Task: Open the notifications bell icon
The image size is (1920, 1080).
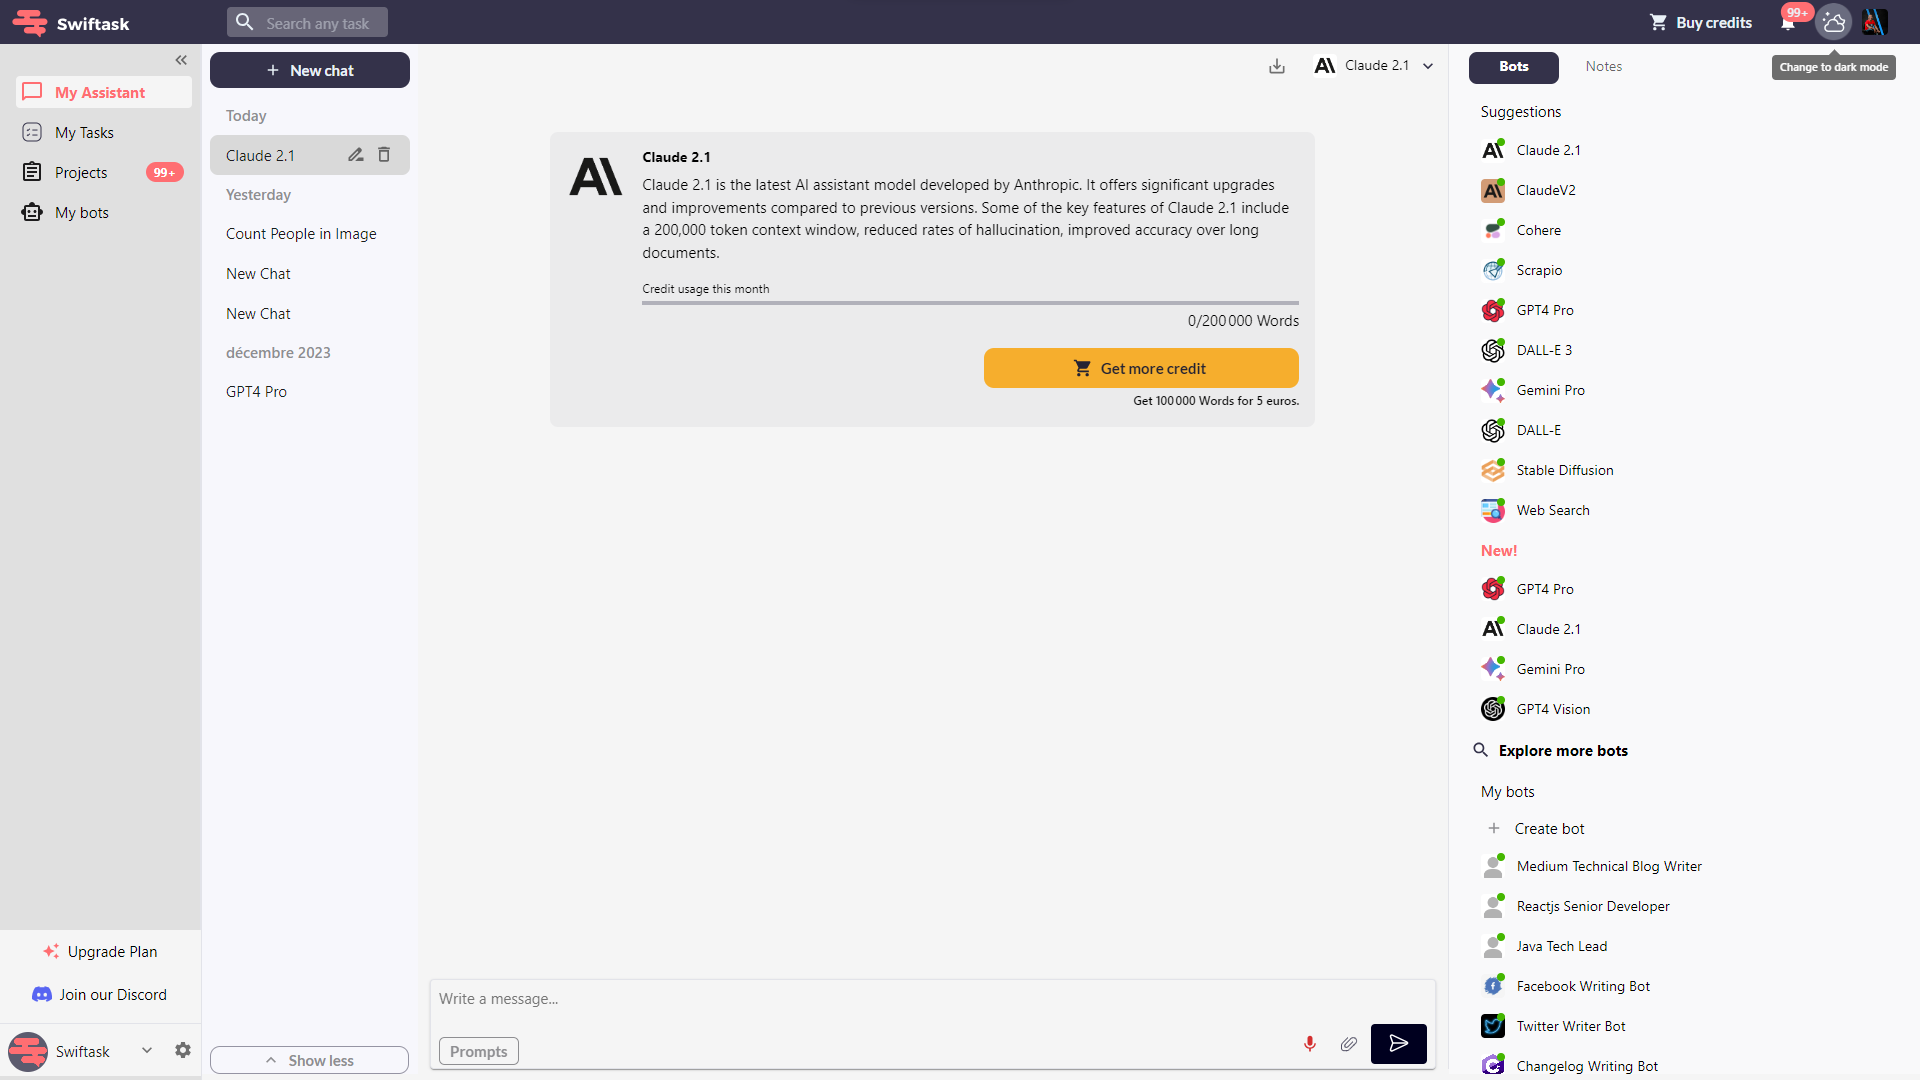Action: 1788,22
